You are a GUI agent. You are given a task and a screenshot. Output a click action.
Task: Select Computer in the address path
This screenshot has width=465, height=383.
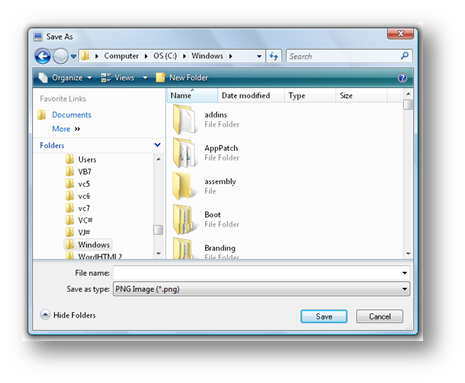pos(121,56)
